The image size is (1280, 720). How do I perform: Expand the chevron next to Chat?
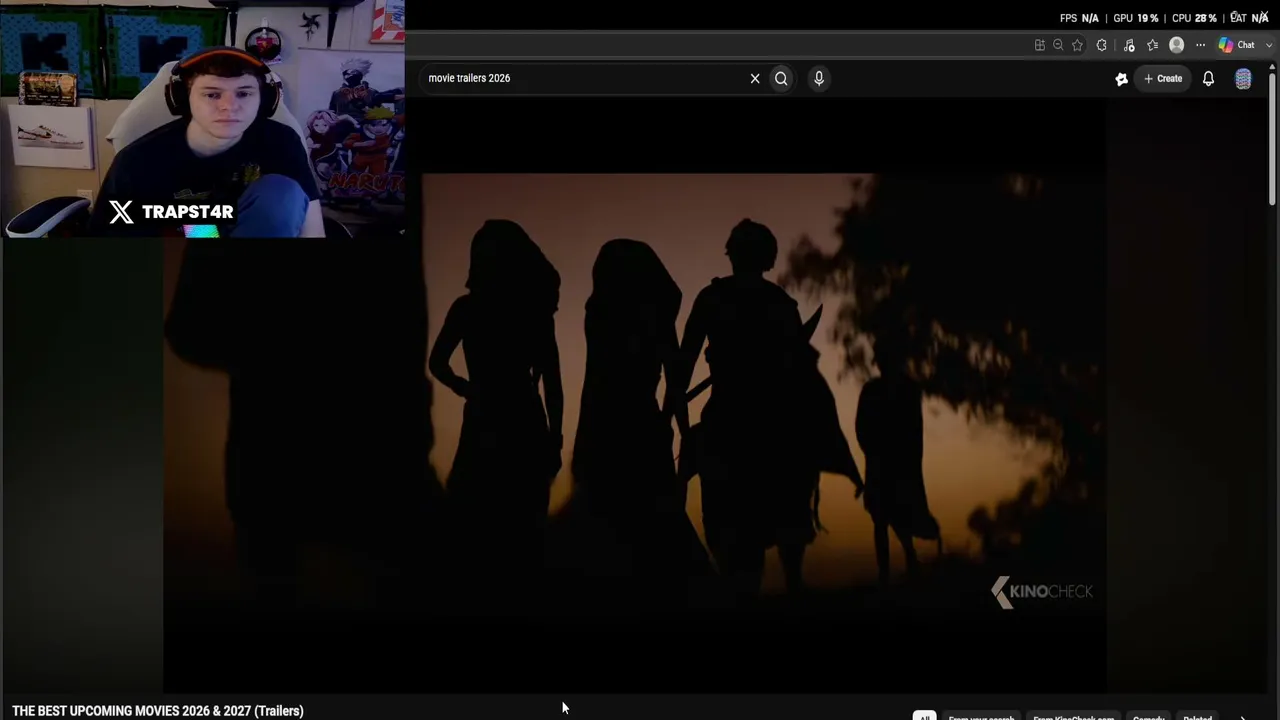coord(1269,45)
